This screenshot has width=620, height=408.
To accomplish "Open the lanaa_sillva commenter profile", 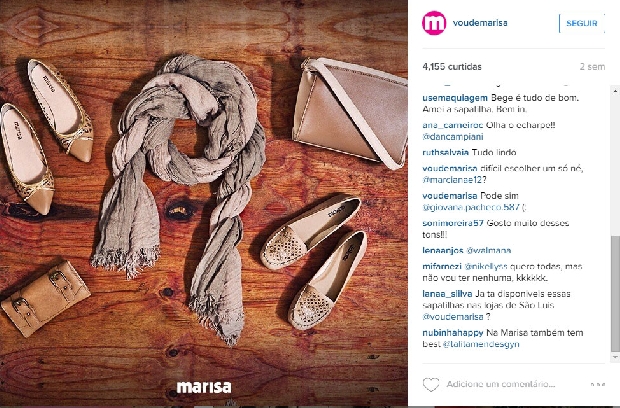I will tap(447, 294).
